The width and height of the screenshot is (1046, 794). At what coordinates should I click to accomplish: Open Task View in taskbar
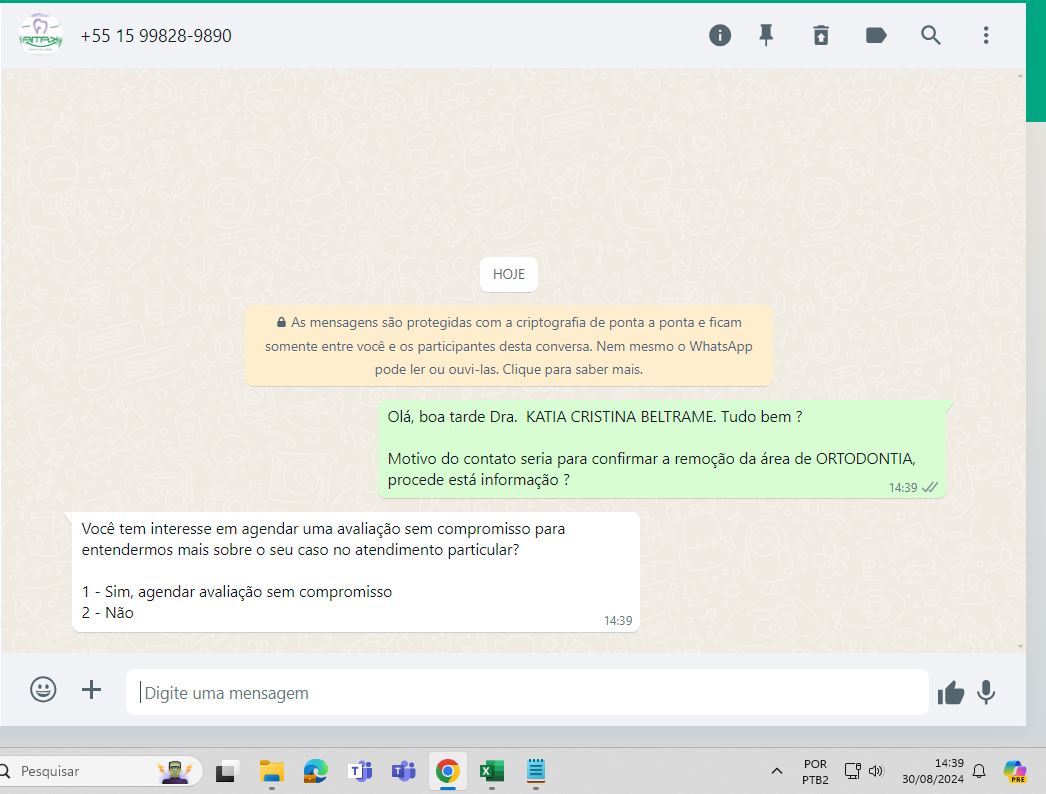pyautogui.click(x=227, y=771)
